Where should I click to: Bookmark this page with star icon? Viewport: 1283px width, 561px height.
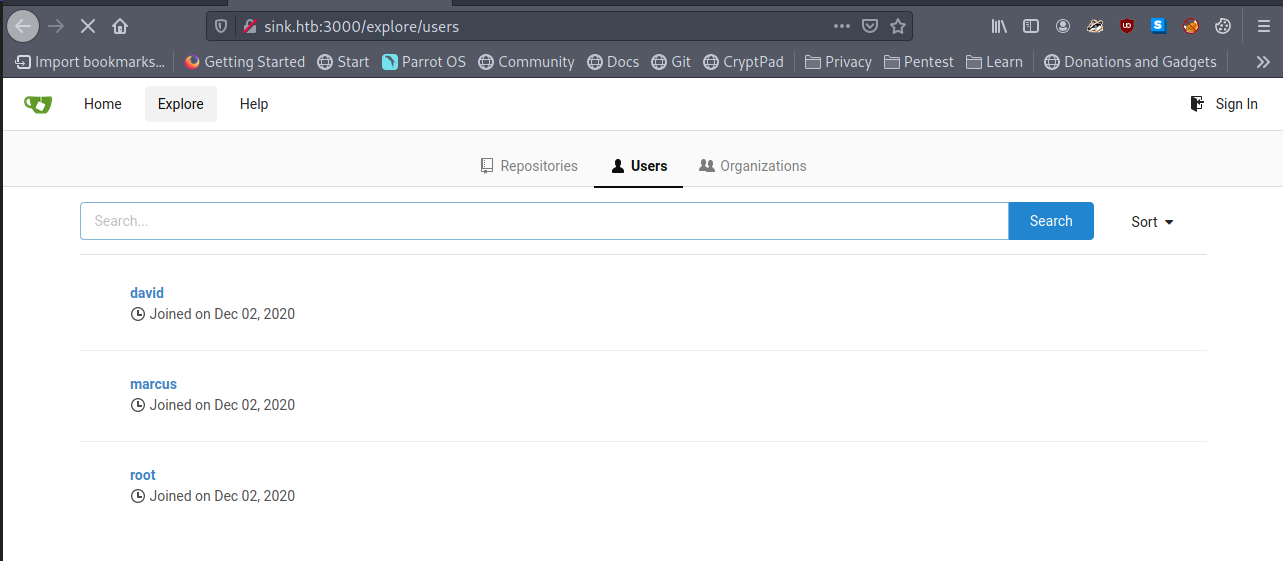coord(898,26)
